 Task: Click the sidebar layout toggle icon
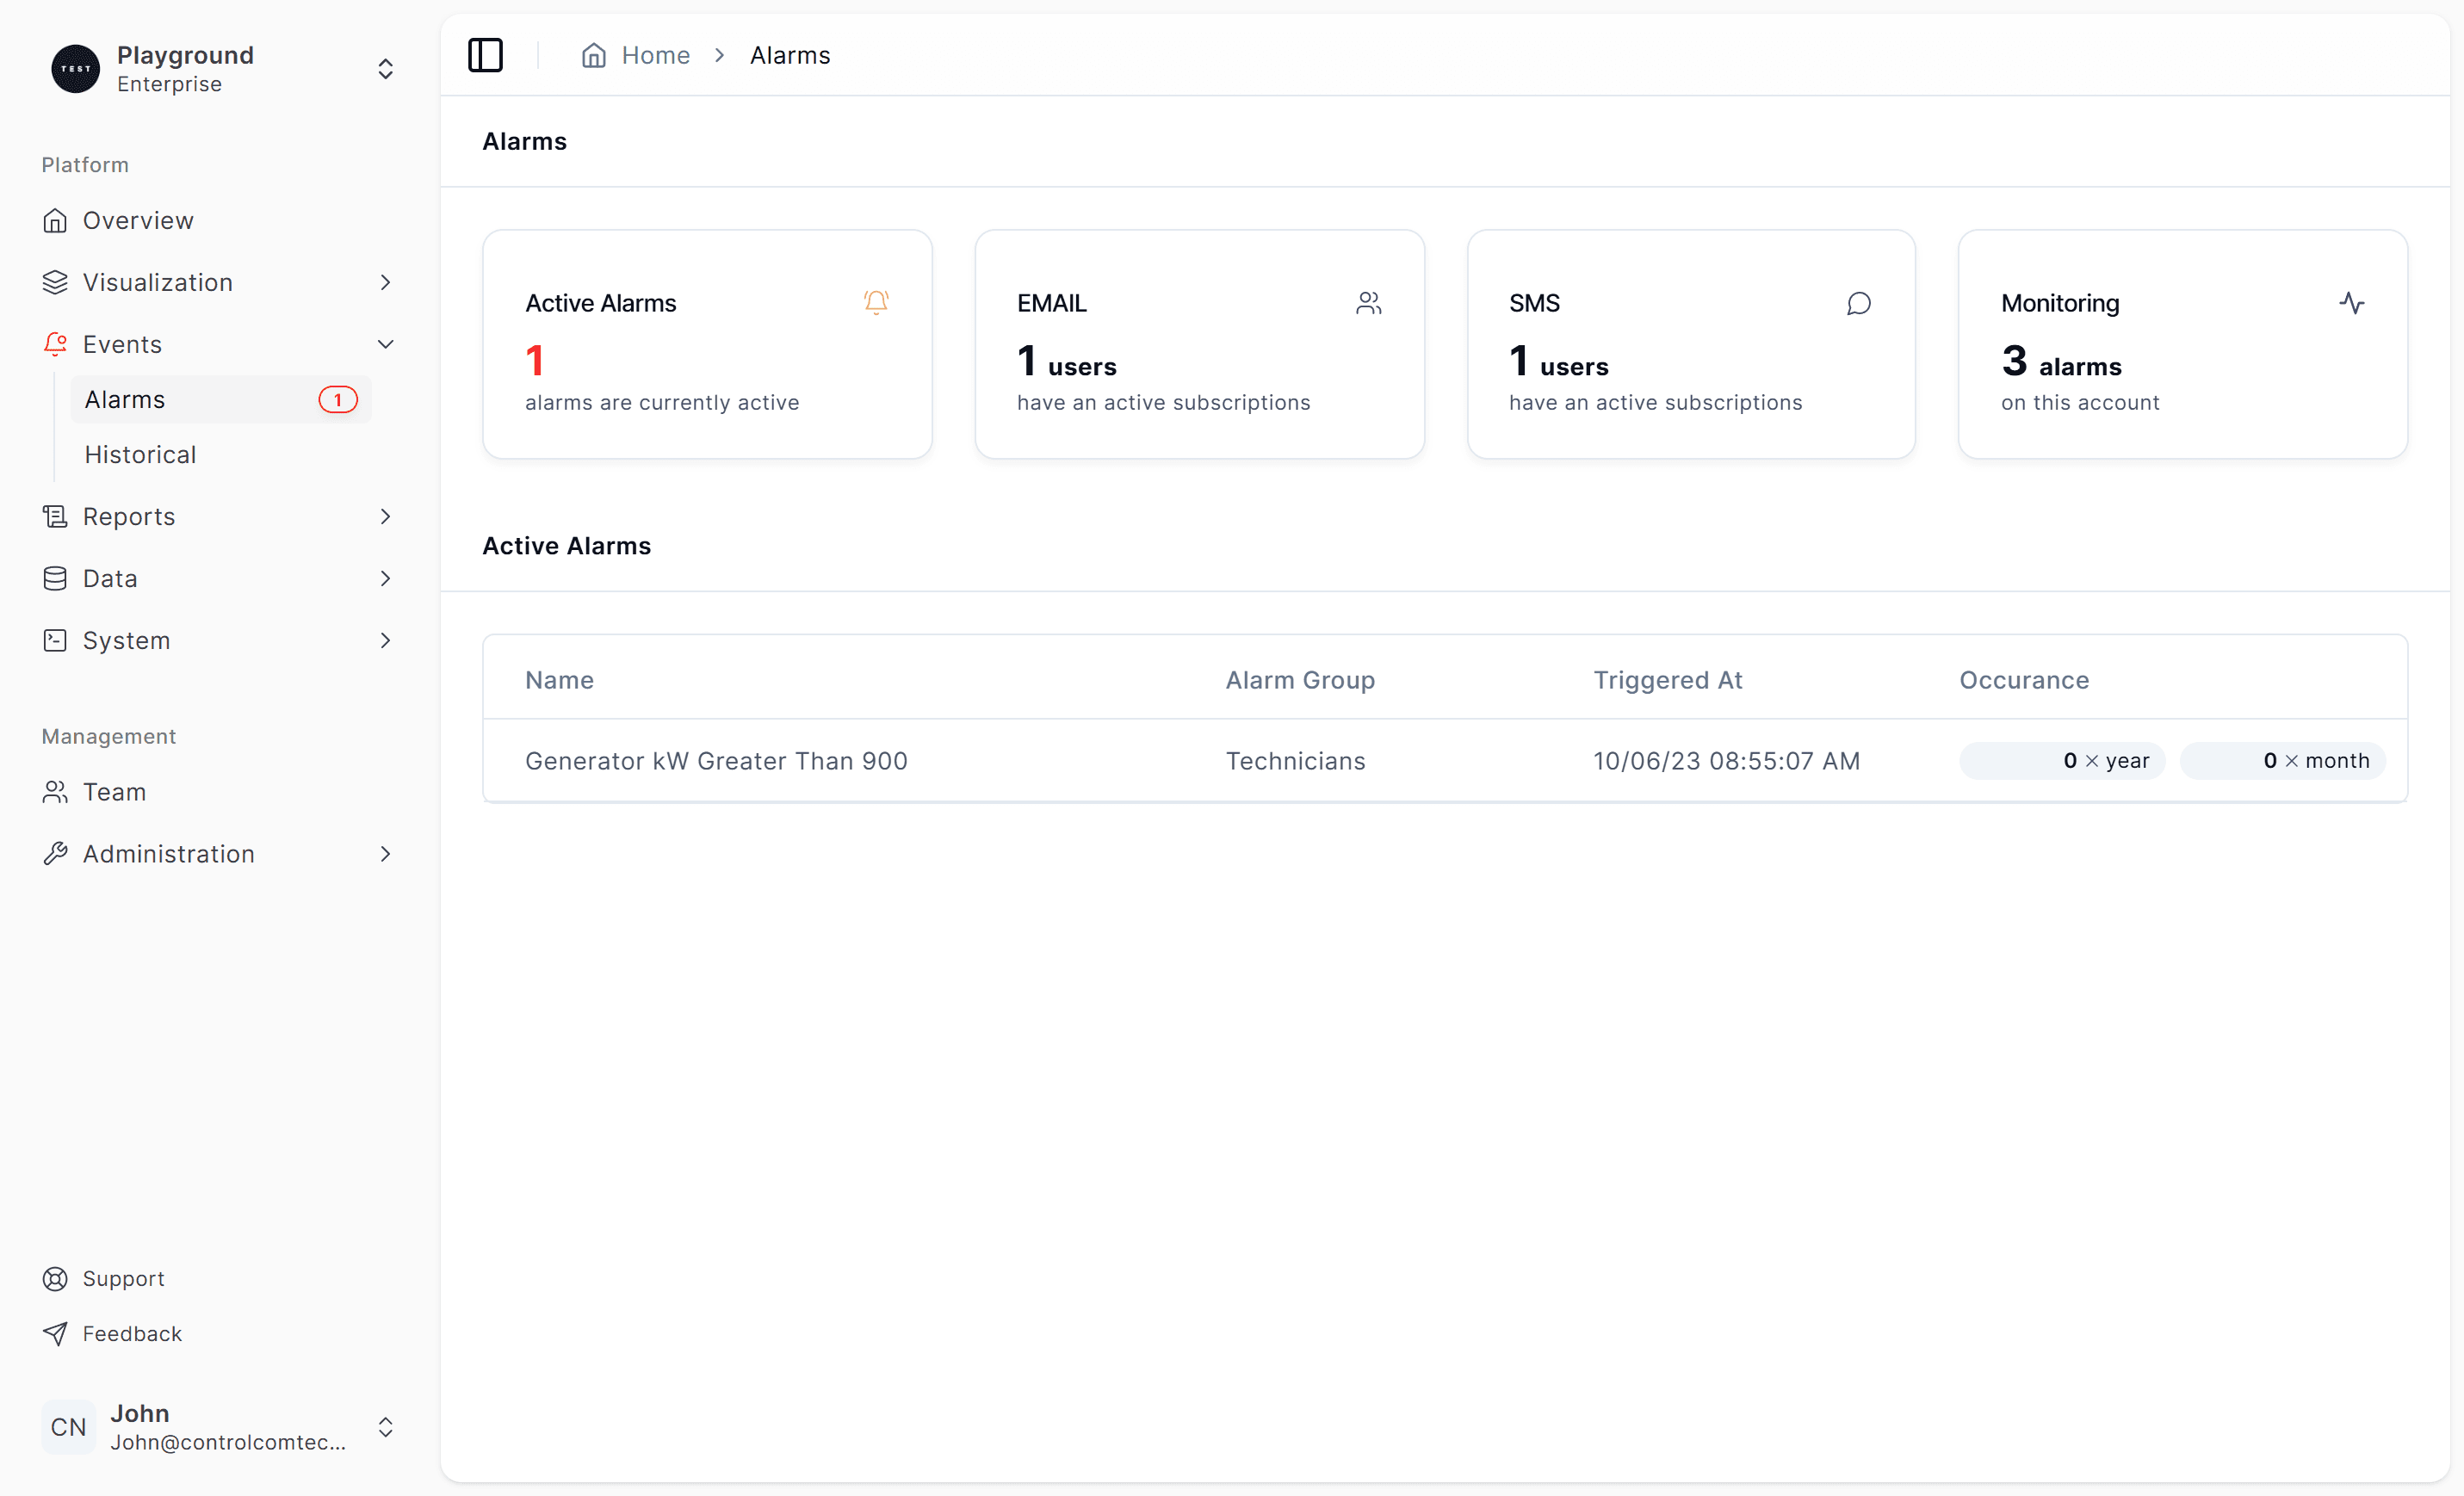[486, 54]
